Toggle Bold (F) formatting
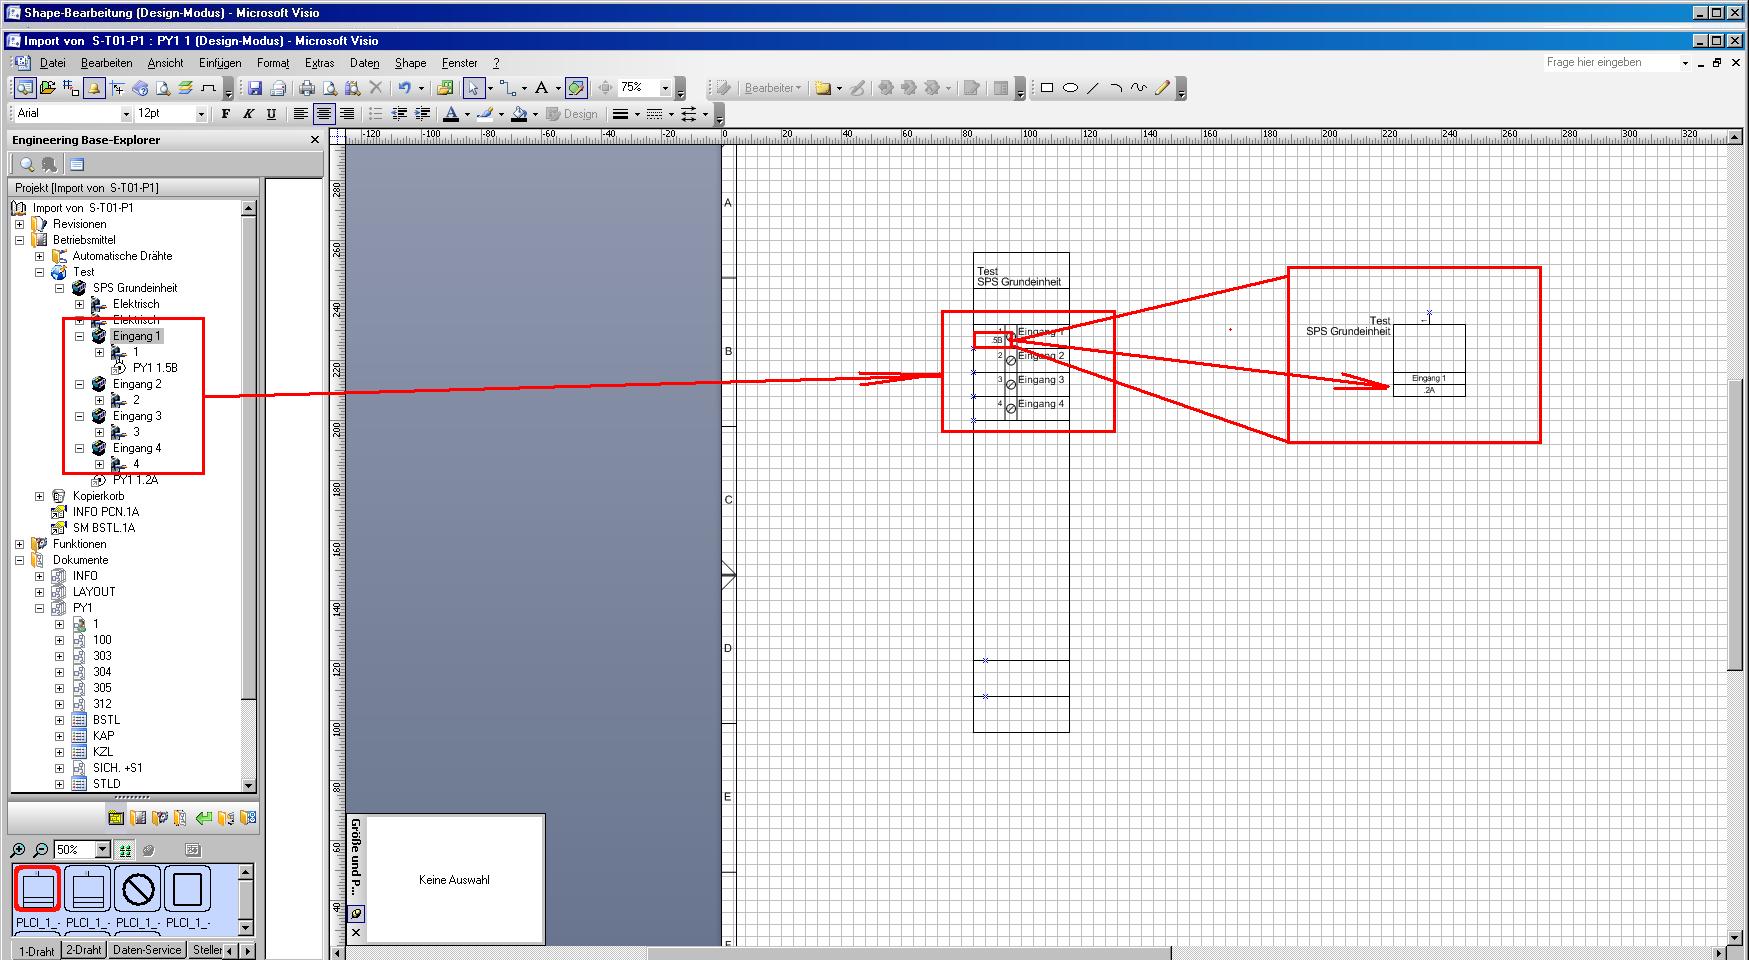Screen dimensions: 1749x960 tap(226, 114)
